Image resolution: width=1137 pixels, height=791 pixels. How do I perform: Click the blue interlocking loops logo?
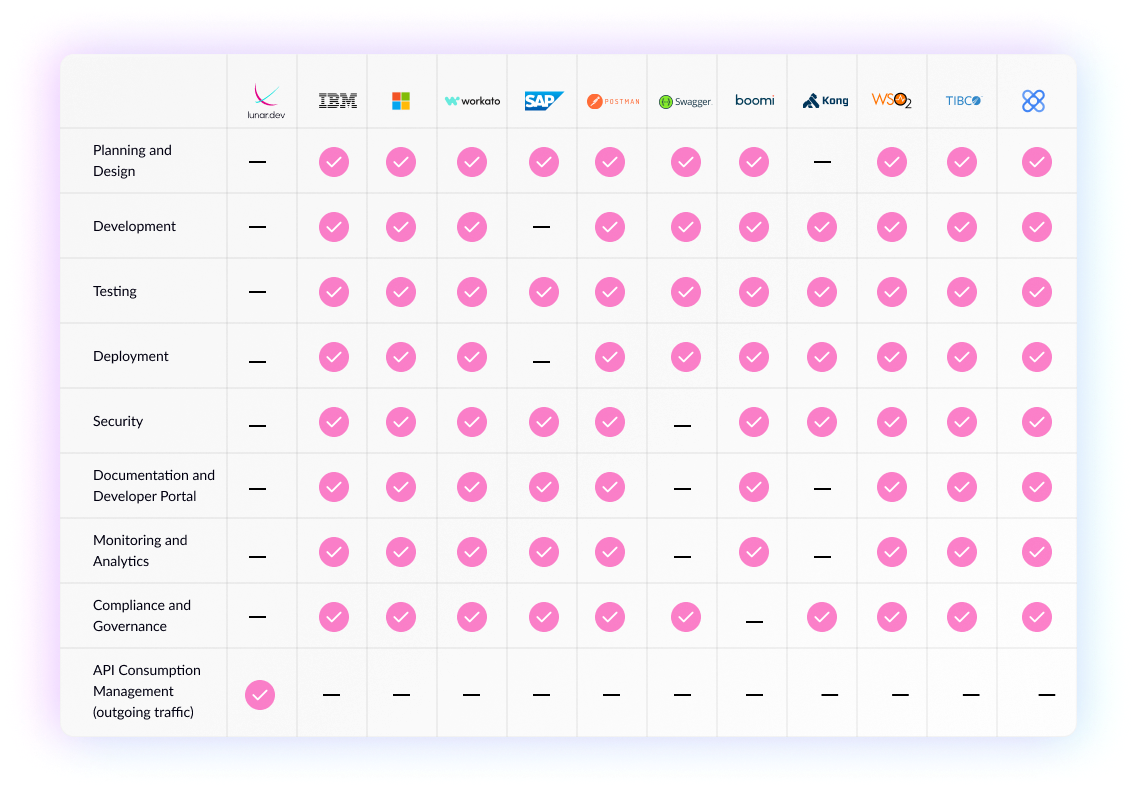click(x=1033, y=101)
